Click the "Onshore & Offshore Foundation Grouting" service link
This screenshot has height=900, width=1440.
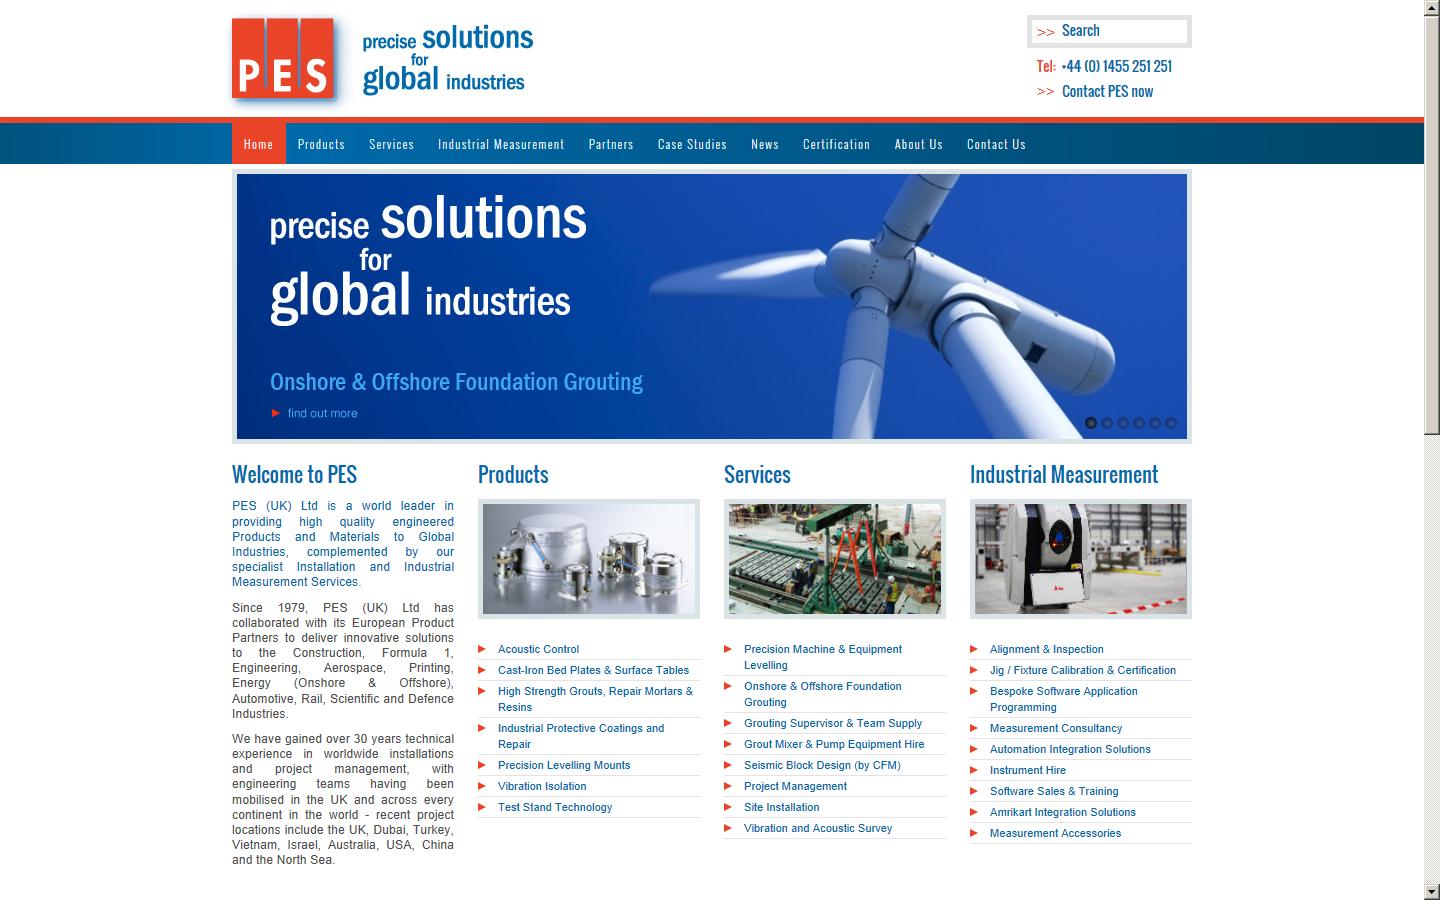click(822, 694)
